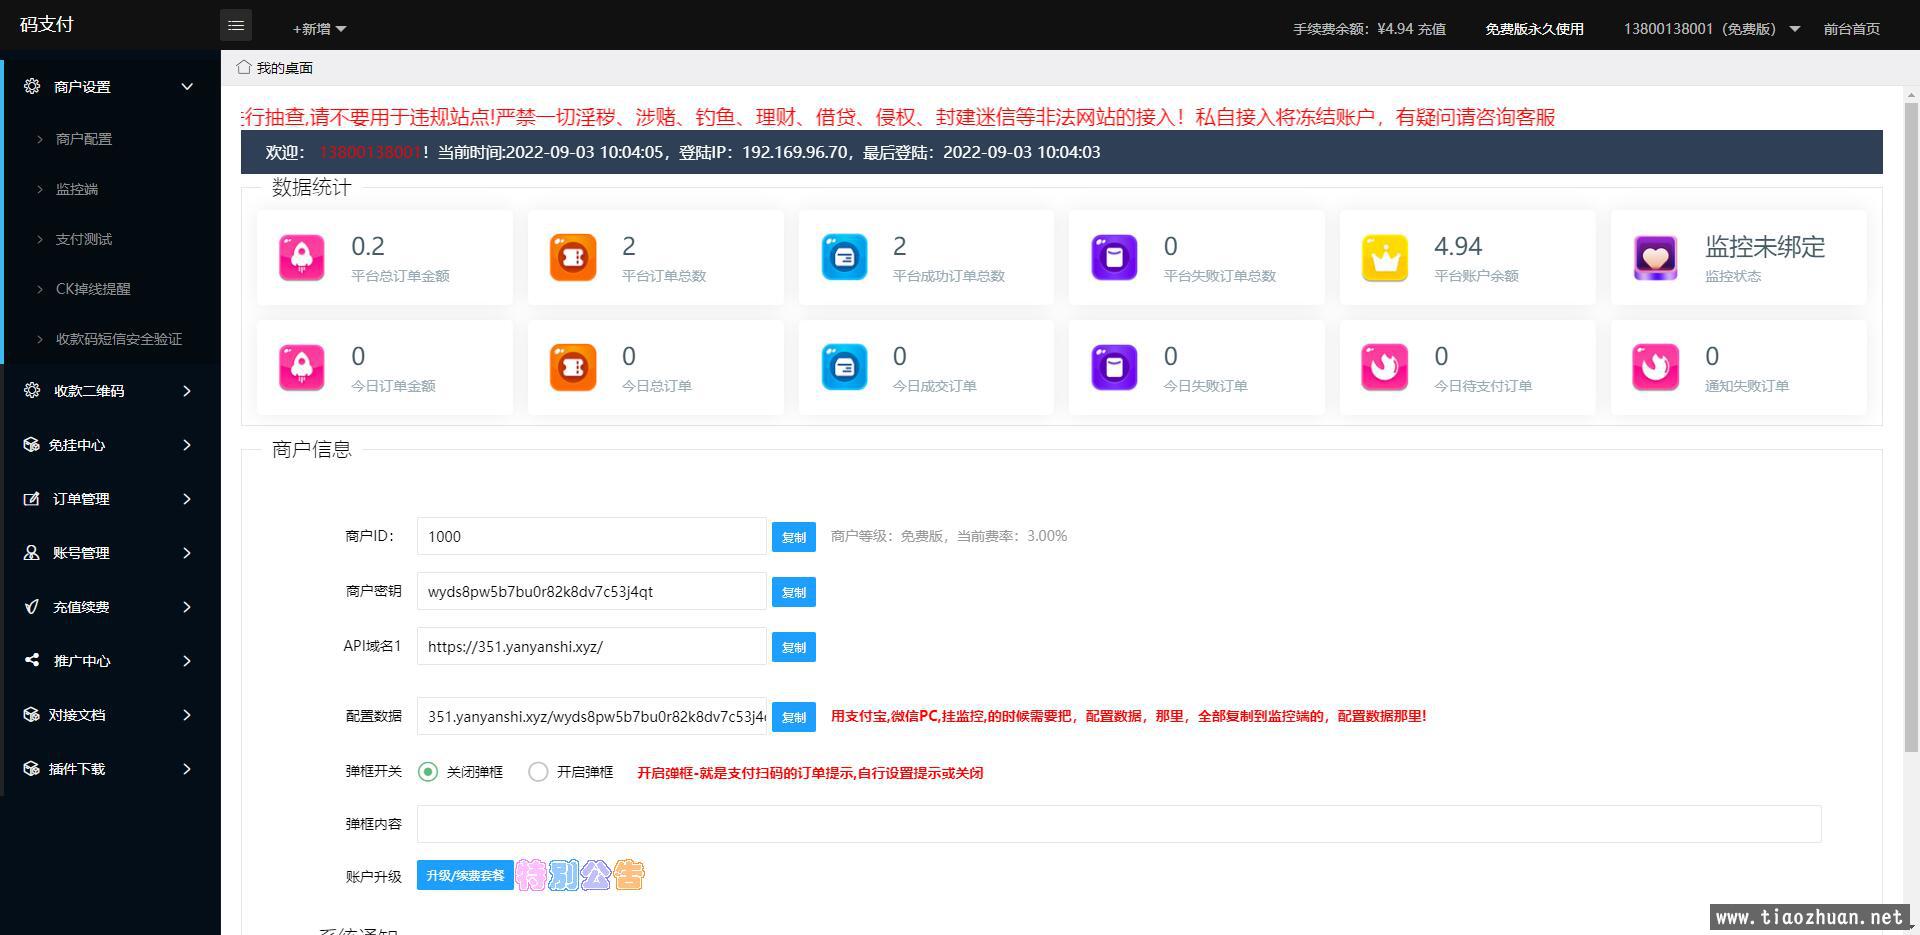Expand the 账号管理 menu chevron
The image size is (1920, 935).
point(187,553)
